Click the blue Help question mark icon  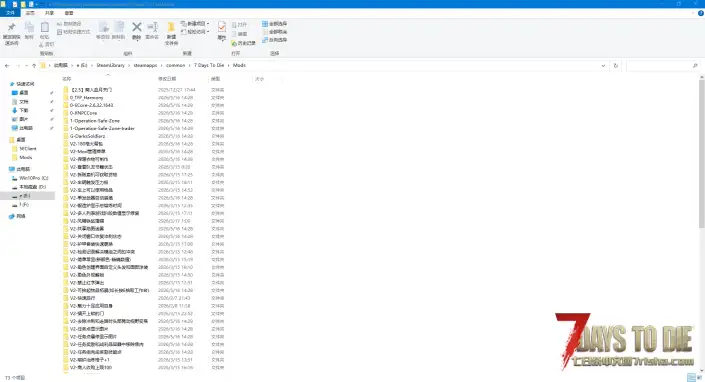[701, 13]
